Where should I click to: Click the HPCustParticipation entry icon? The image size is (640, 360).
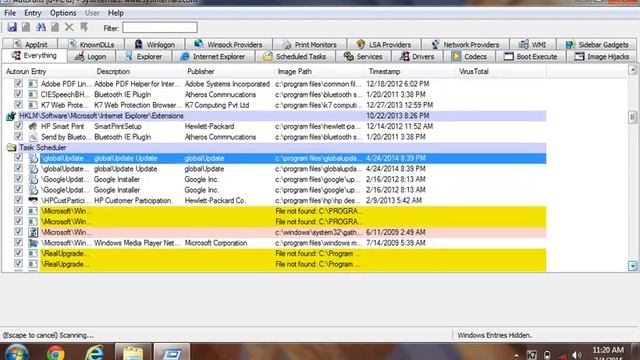click(x=33, y=200)
